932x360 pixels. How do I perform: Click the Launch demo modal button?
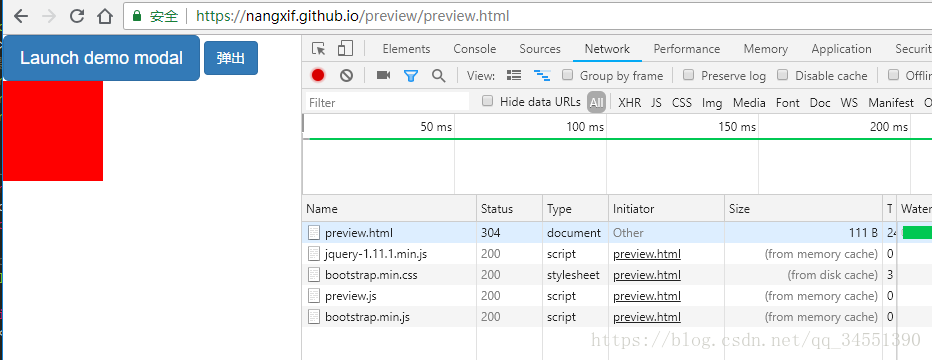[x=101, y=58]
